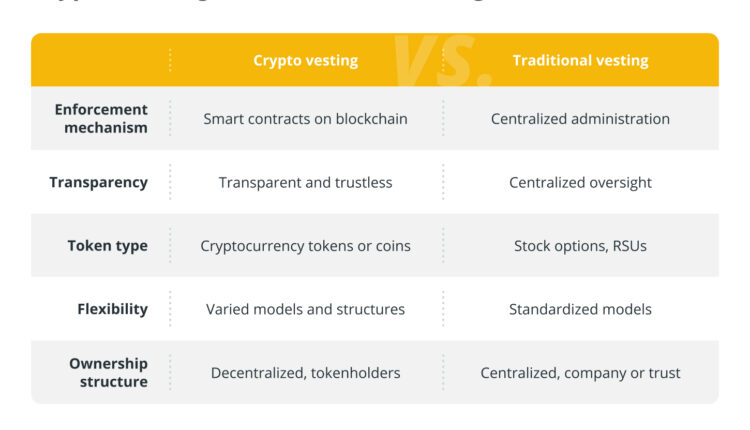The image size is (750, 430).
Task: Click the "Centralized administration" cell
Action: pyautogui.click(x=580, y=118)
